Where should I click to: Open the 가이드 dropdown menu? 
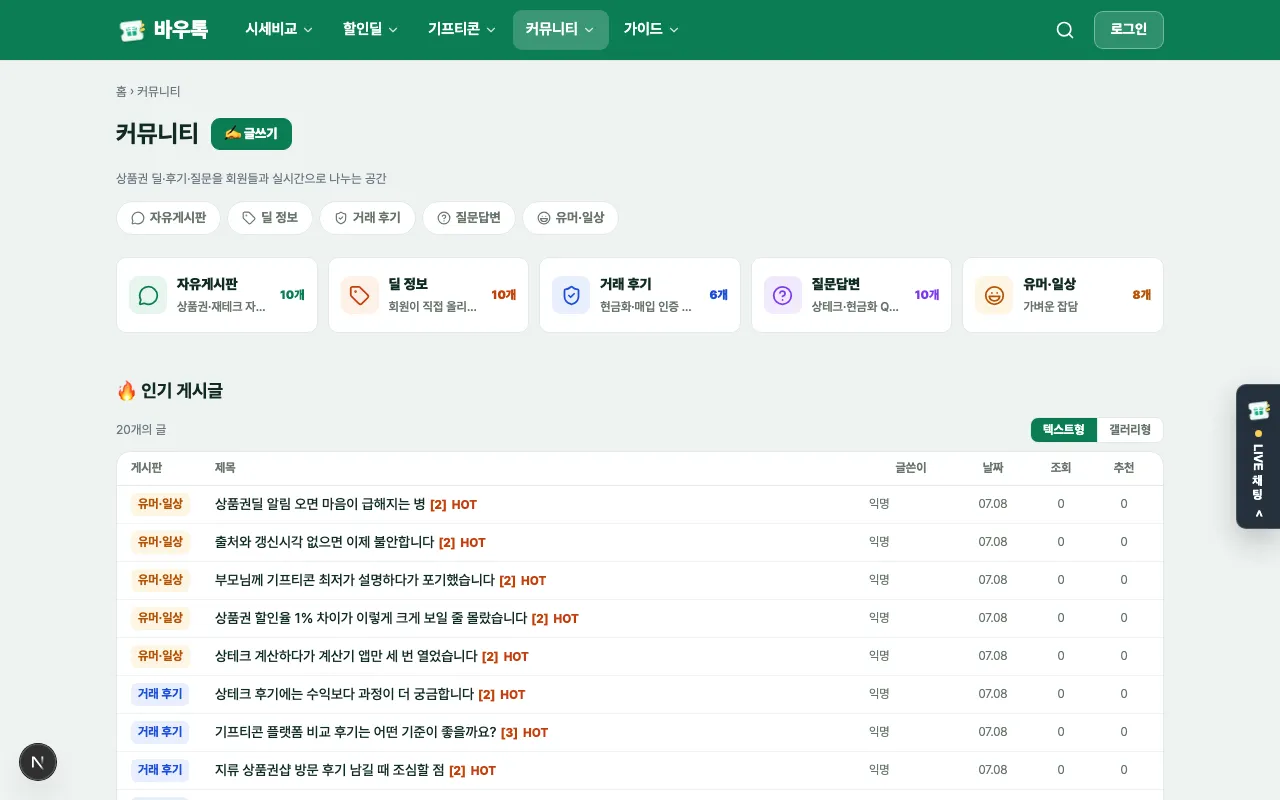(651, 30)
